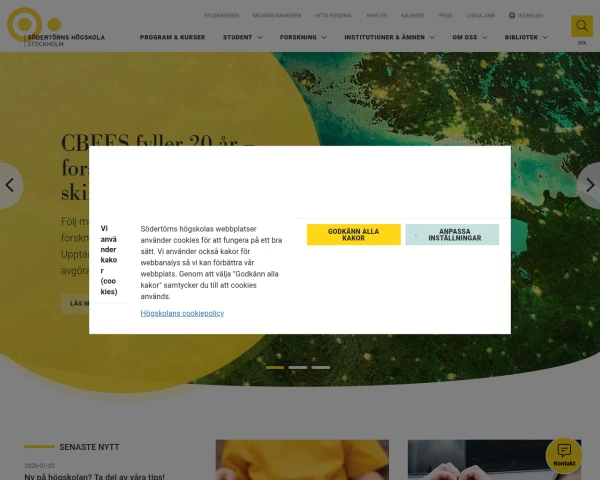Screen dimensions: 600x480
Task: Click the Södertörns högskola logo
Action: (x=56, y=27)
